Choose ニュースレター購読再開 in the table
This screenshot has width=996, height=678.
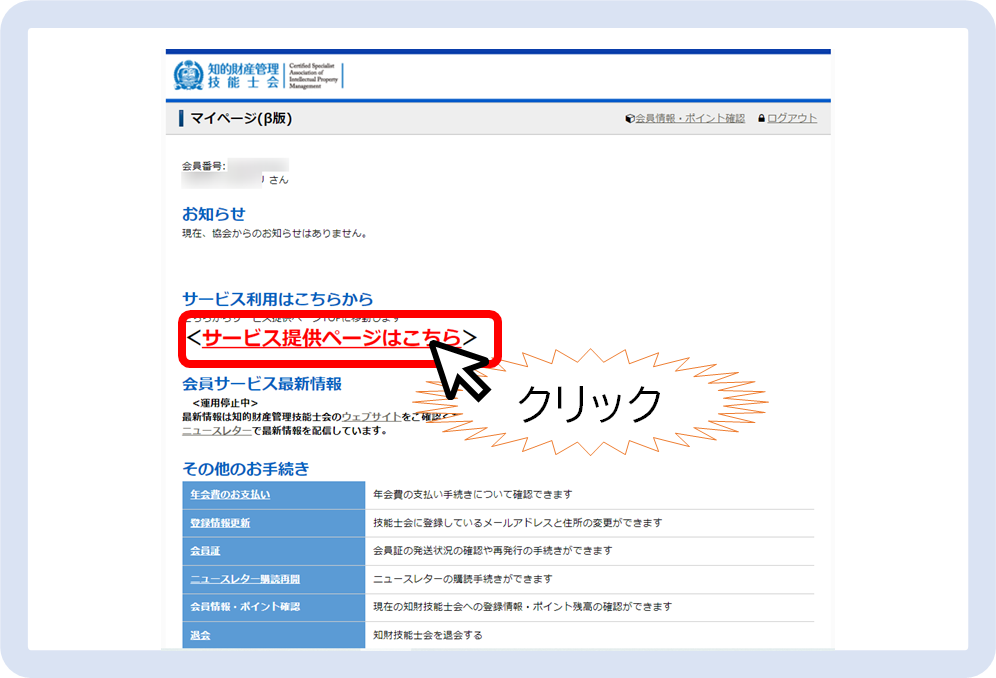(245, 578)
